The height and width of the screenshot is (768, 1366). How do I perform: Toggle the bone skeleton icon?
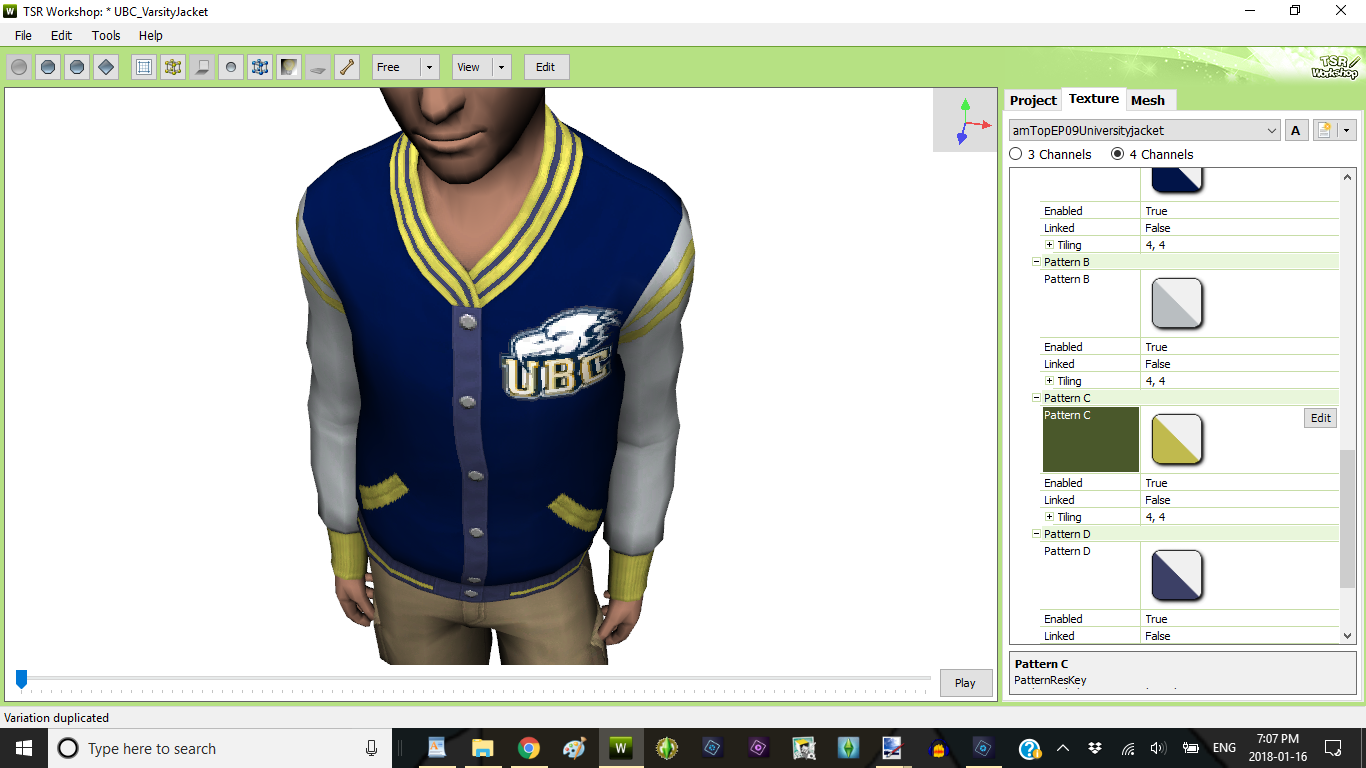[x=347, y=67]
